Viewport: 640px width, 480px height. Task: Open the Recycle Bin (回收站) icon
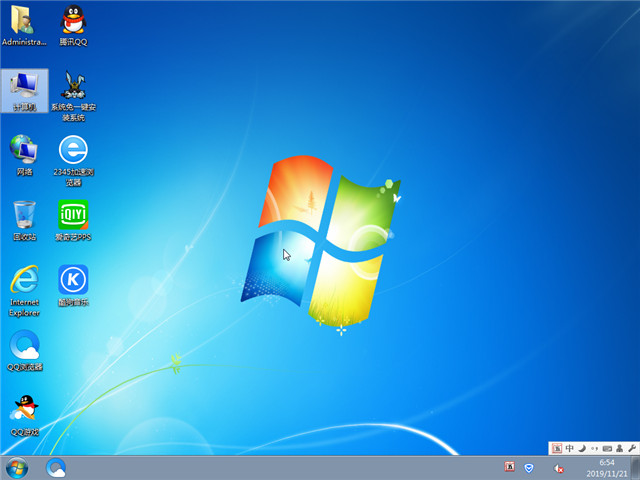(24, 220)
